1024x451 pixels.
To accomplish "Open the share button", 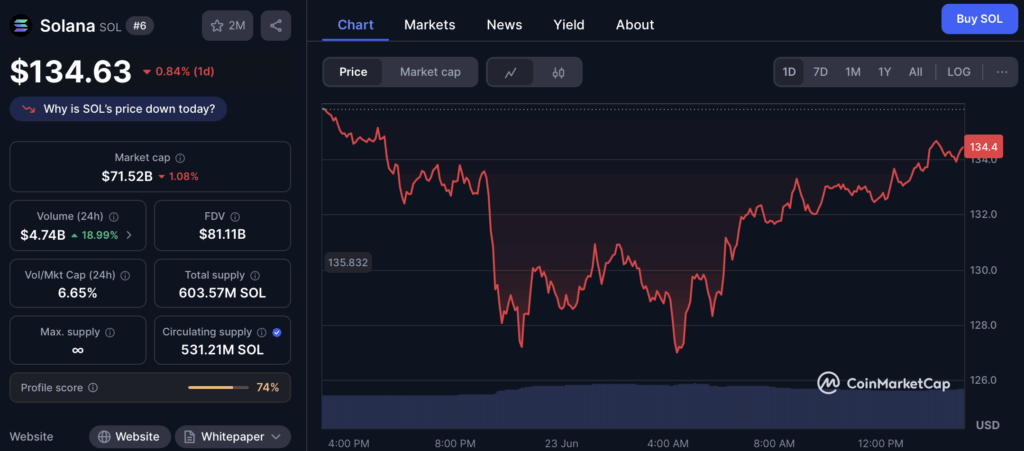I will point(276,25).
